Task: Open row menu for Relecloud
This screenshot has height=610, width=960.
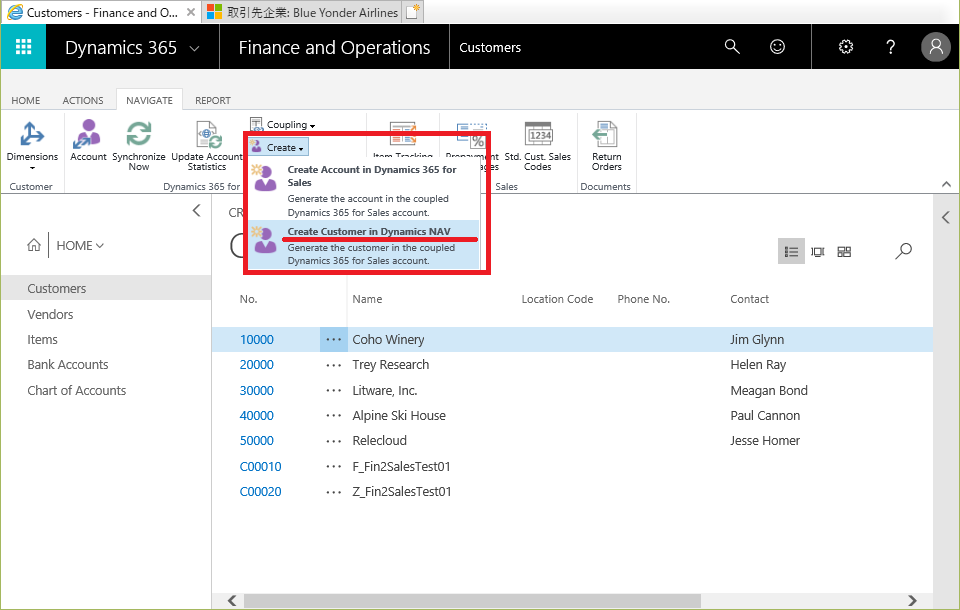Action: click(333, 441)
